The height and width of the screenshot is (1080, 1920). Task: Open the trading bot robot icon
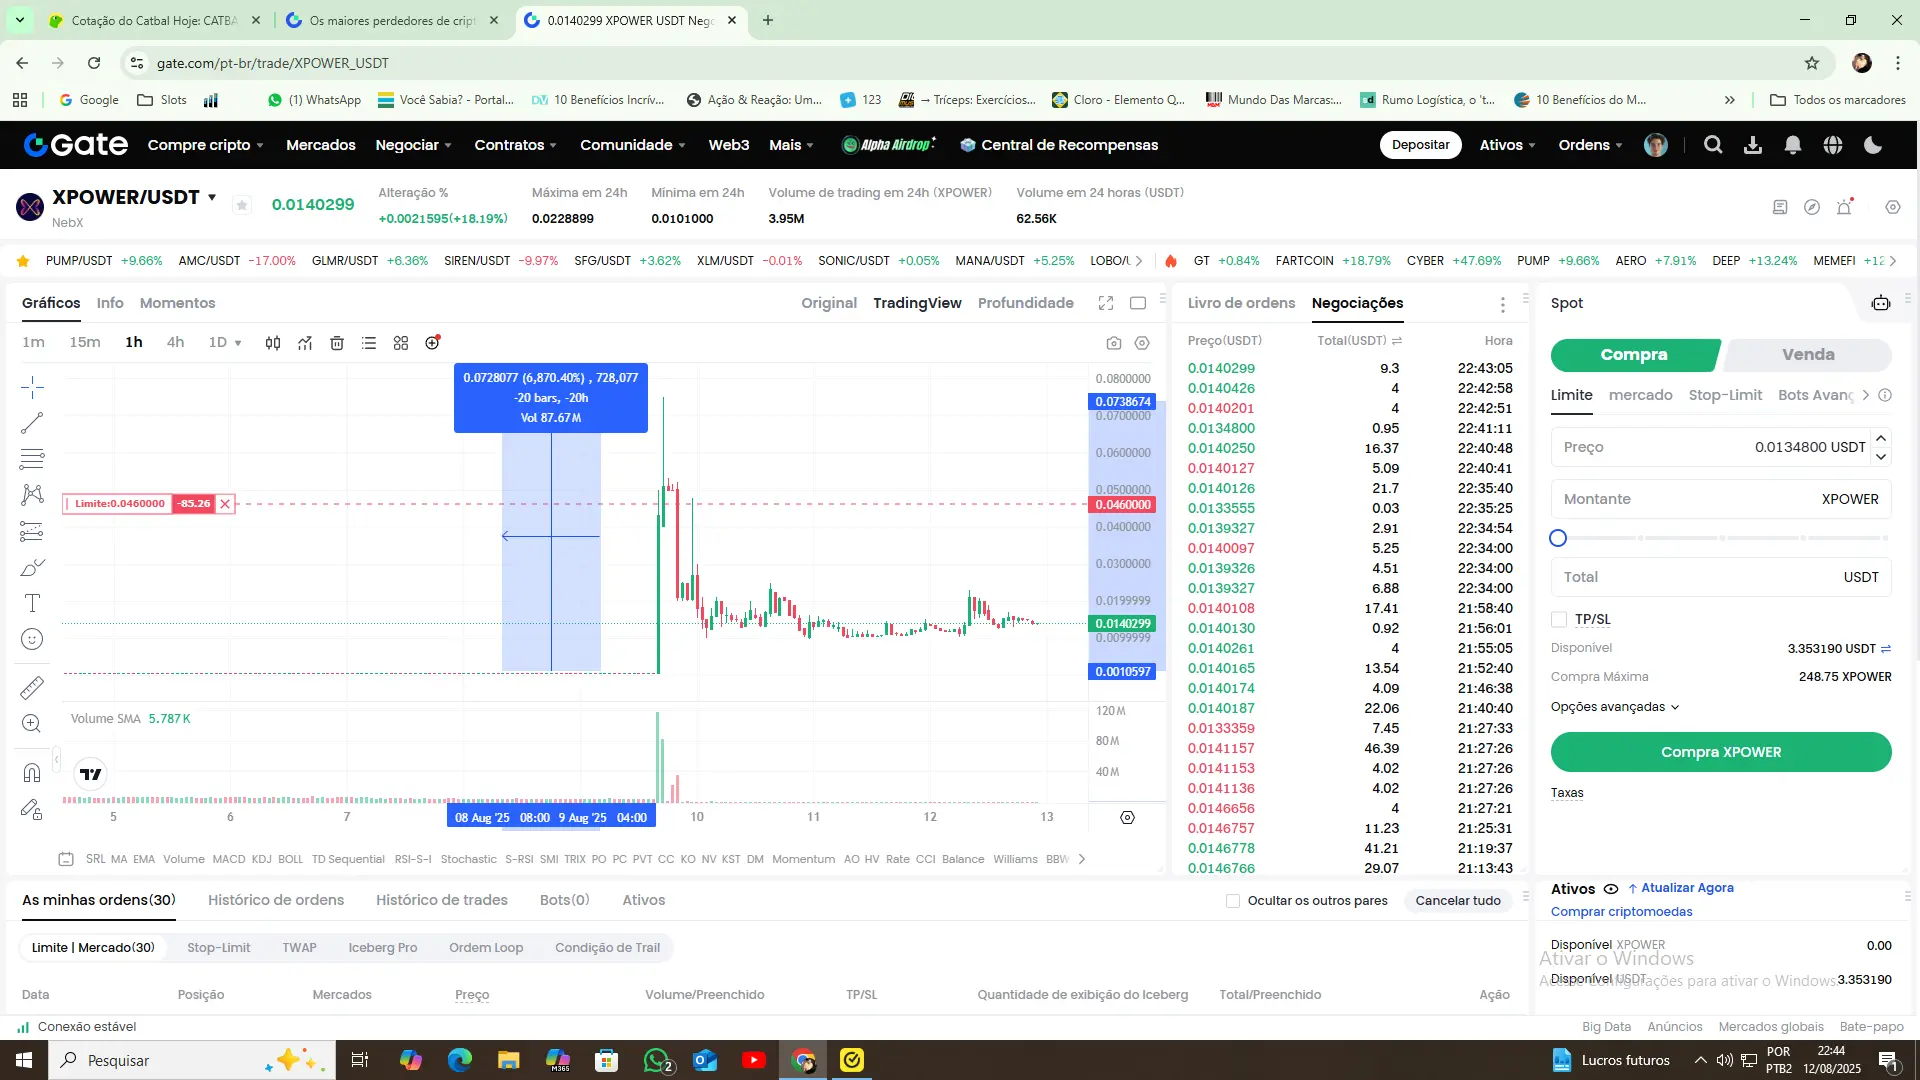coord(1881,303)
